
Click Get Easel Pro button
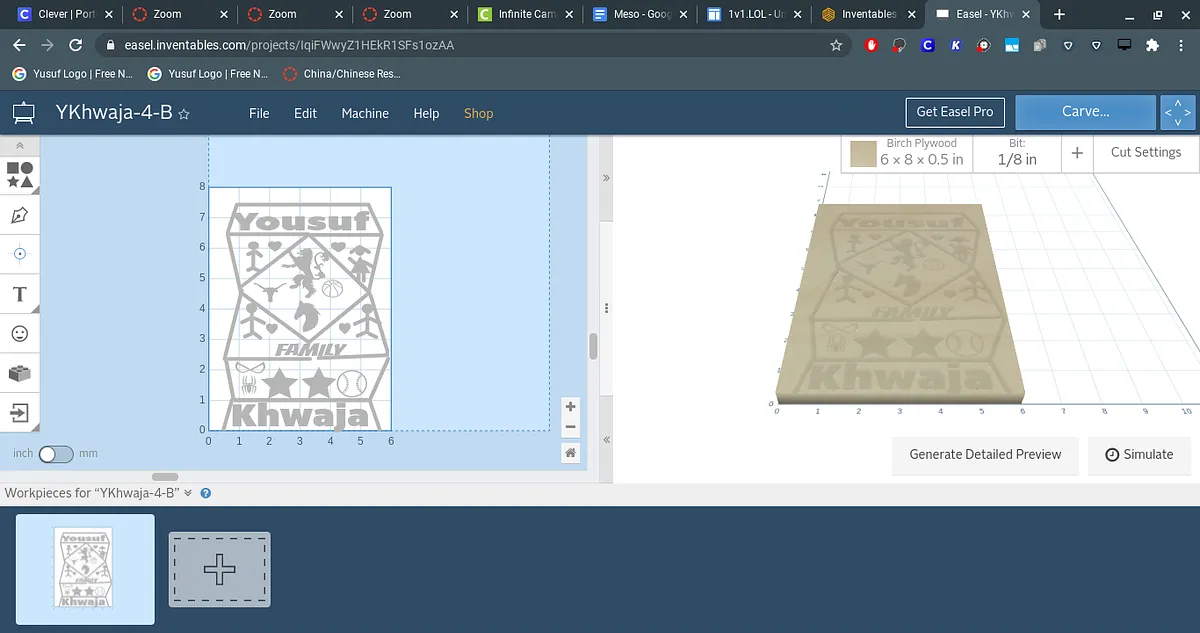[955, 111]
